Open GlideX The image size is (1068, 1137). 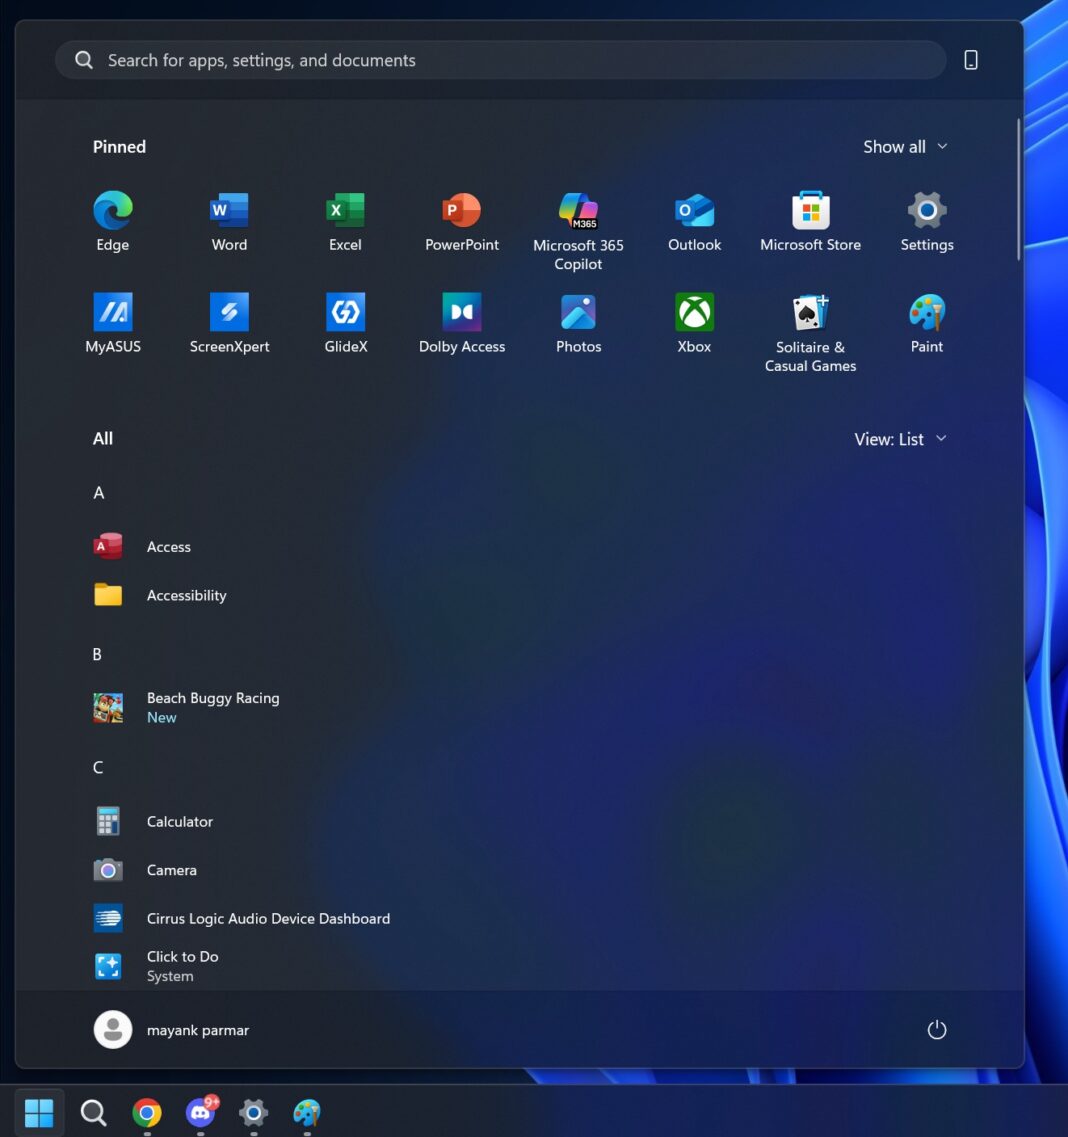(x=345, y=320)
